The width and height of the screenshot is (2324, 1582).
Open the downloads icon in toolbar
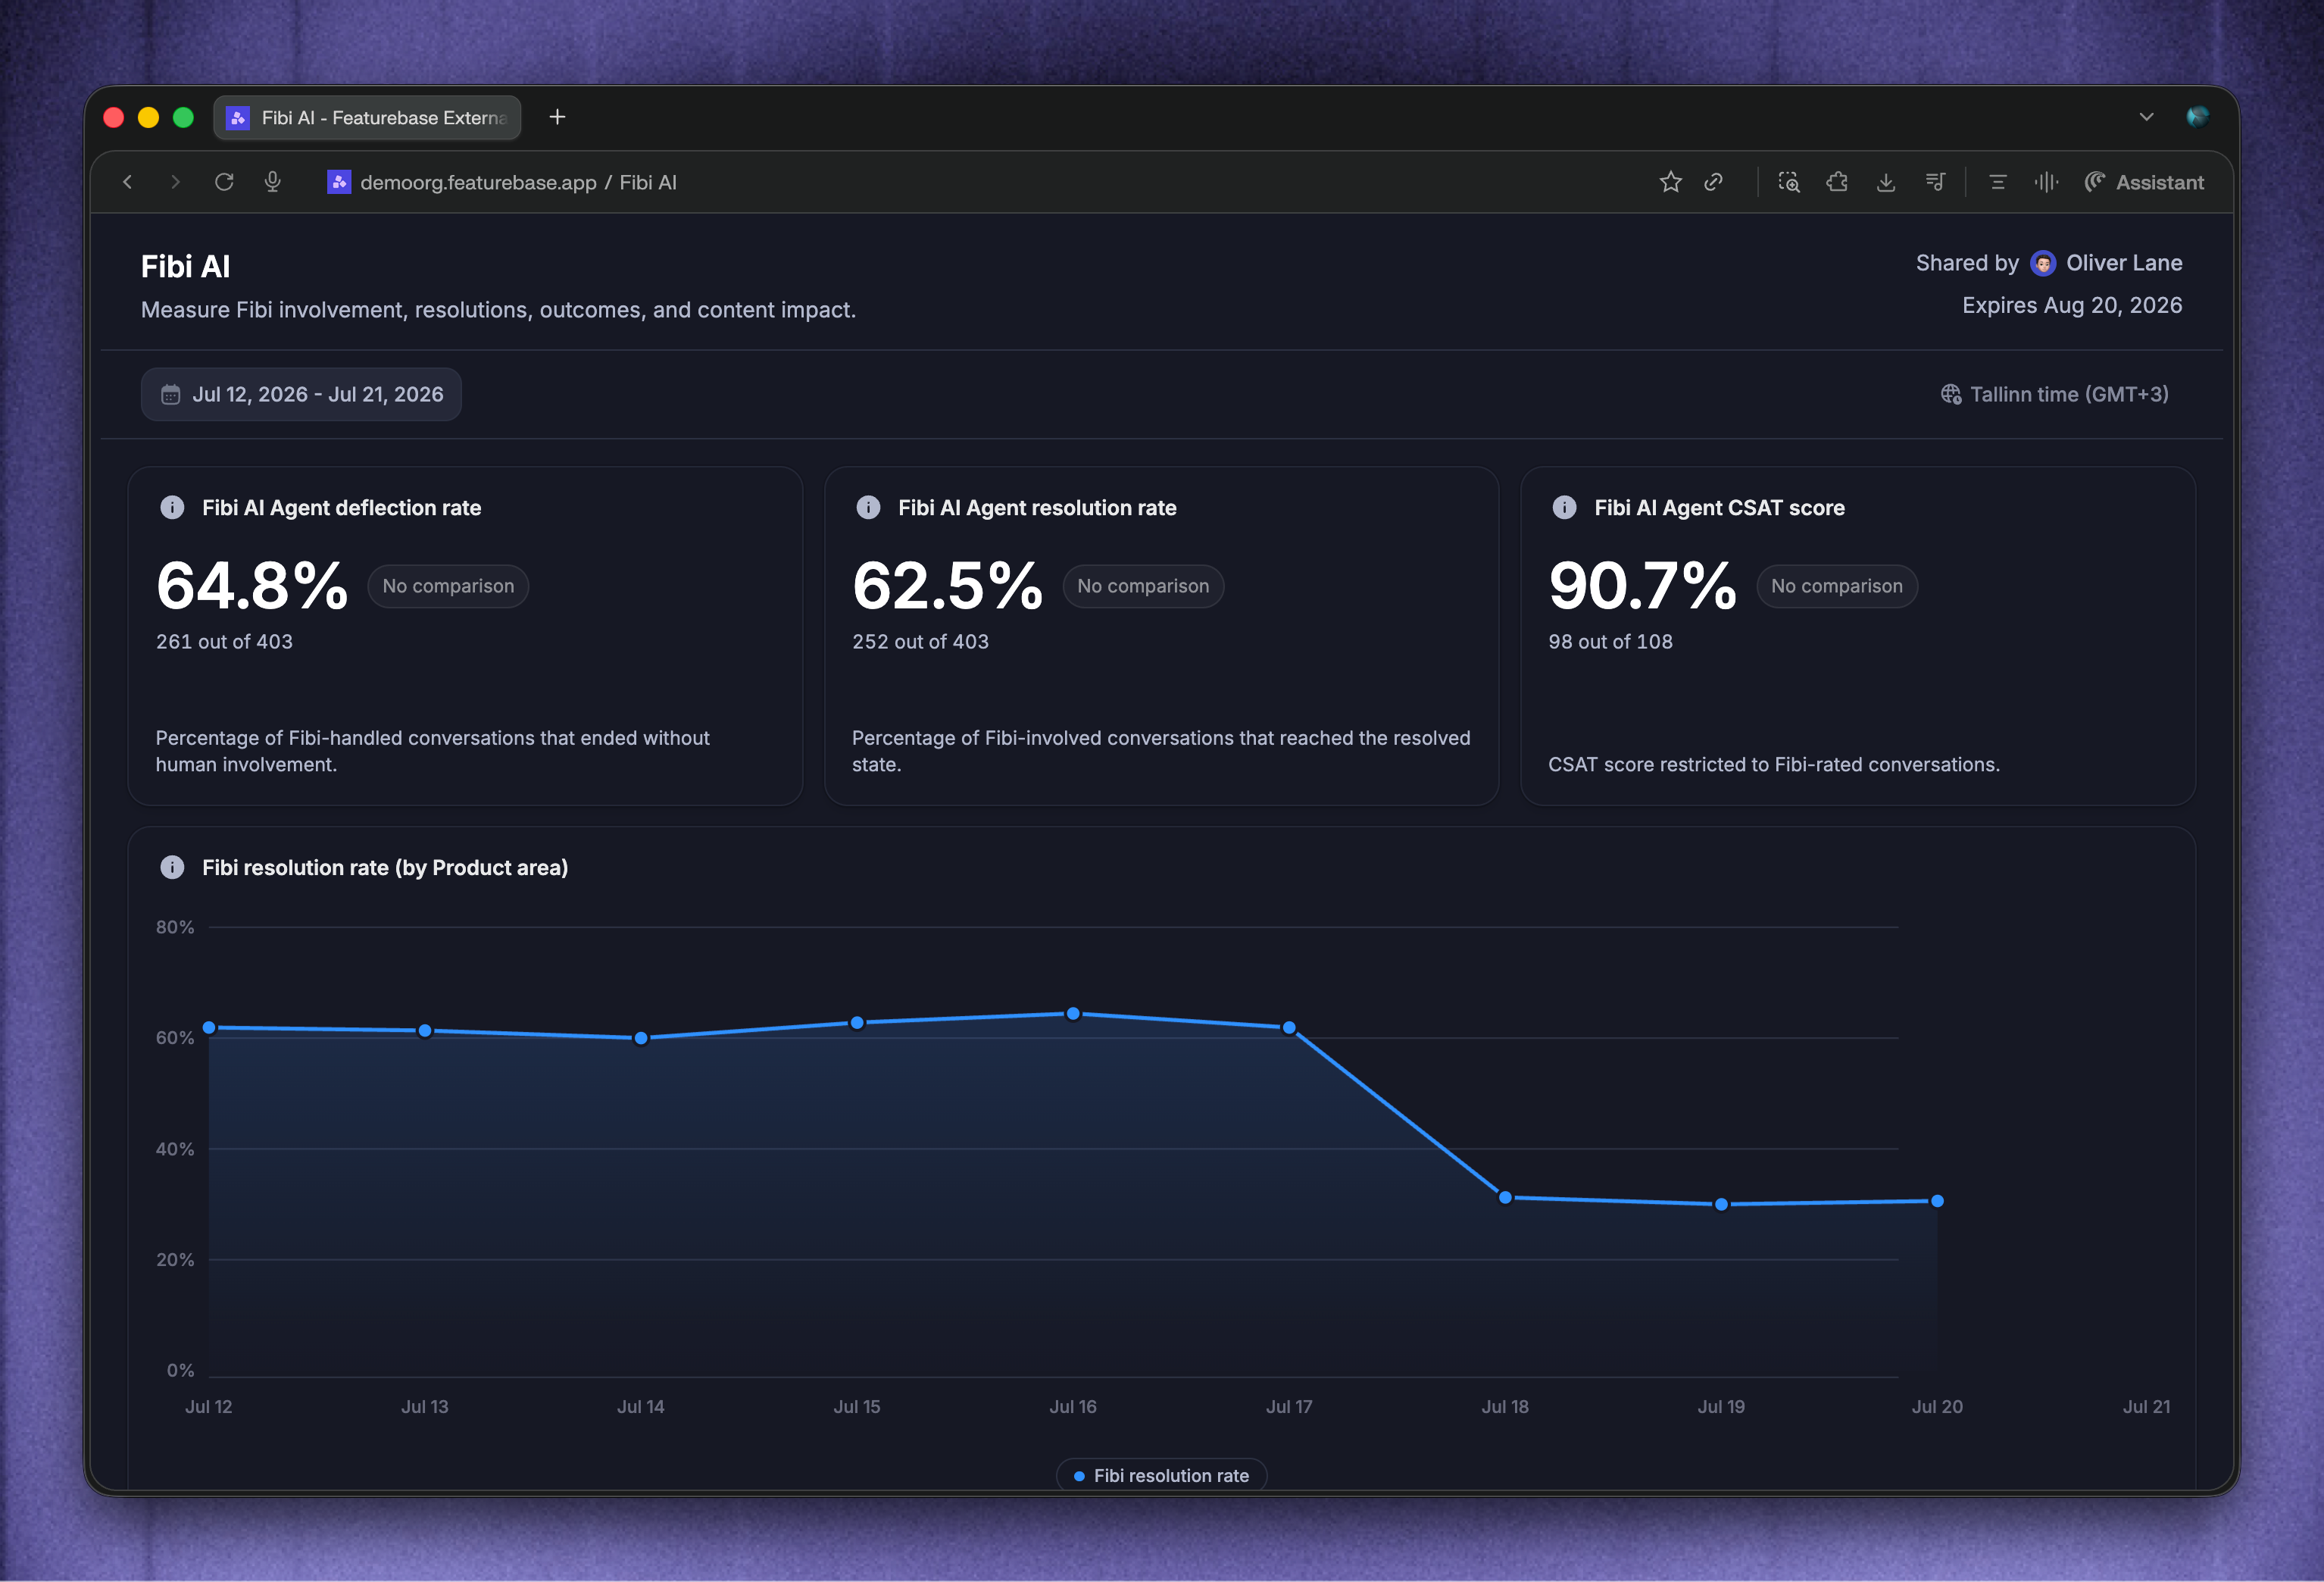tap(1886, 182)
